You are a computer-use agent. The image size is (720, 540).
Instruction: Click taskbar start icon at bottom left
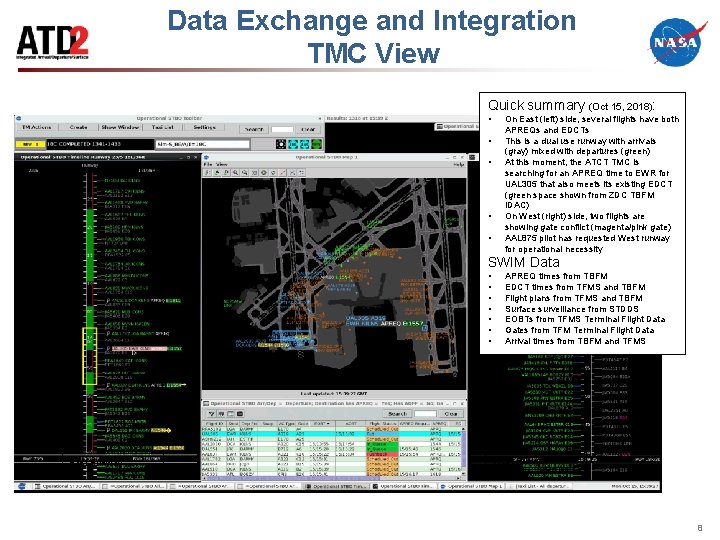(x=22, y=486)
